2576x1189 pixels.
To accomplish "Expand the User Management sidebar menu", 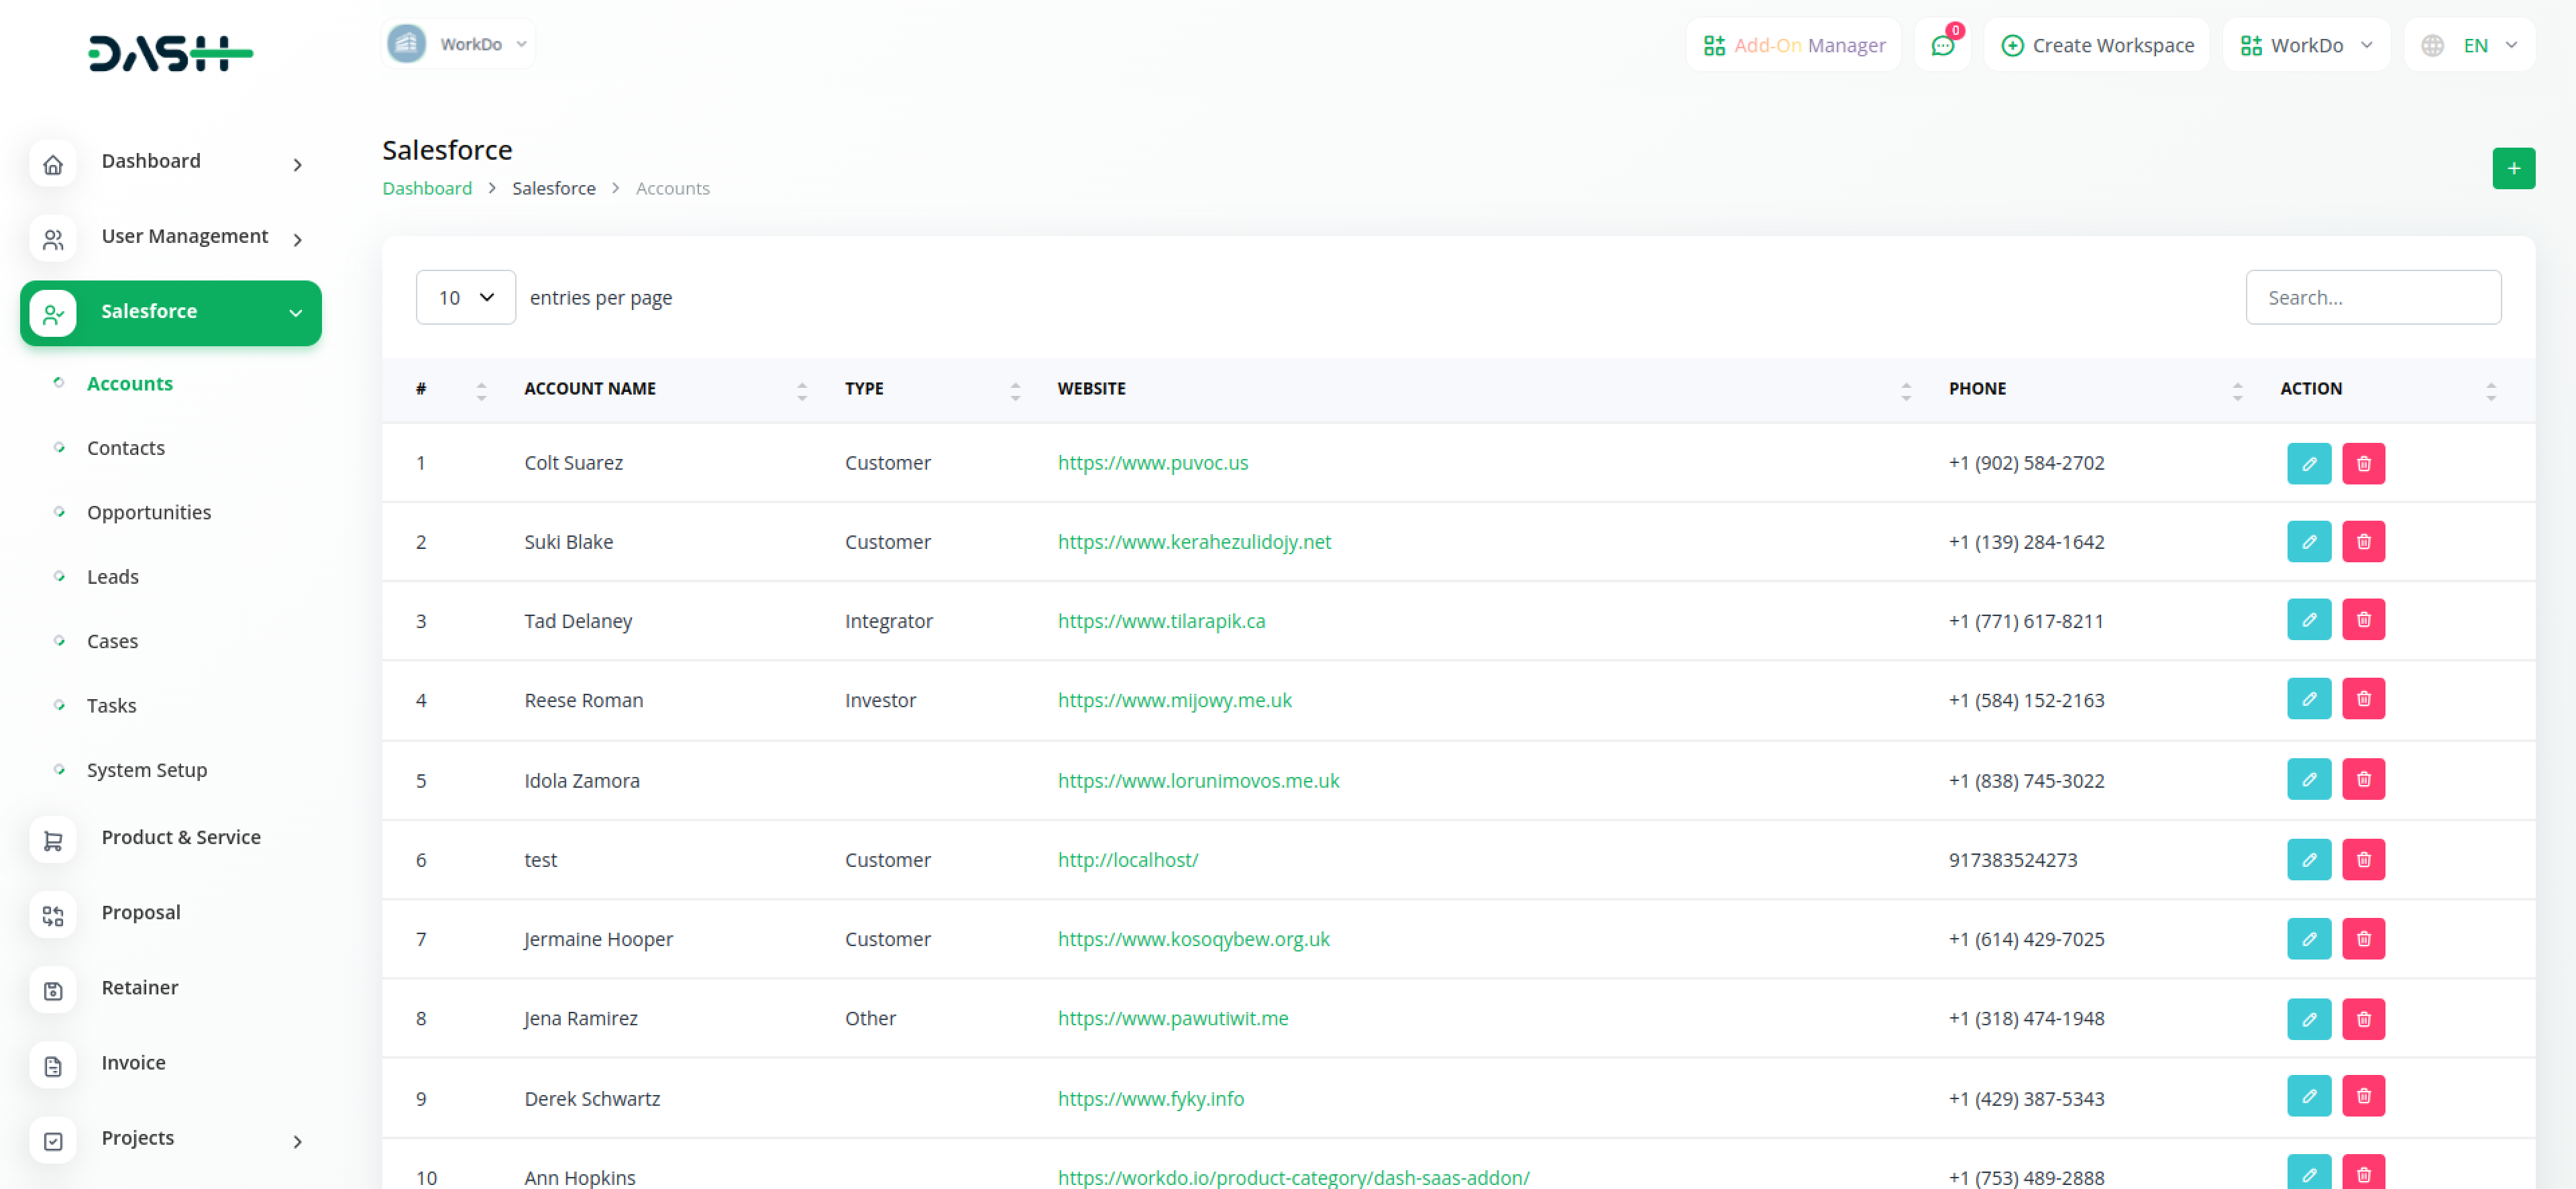I will (171, 237).
